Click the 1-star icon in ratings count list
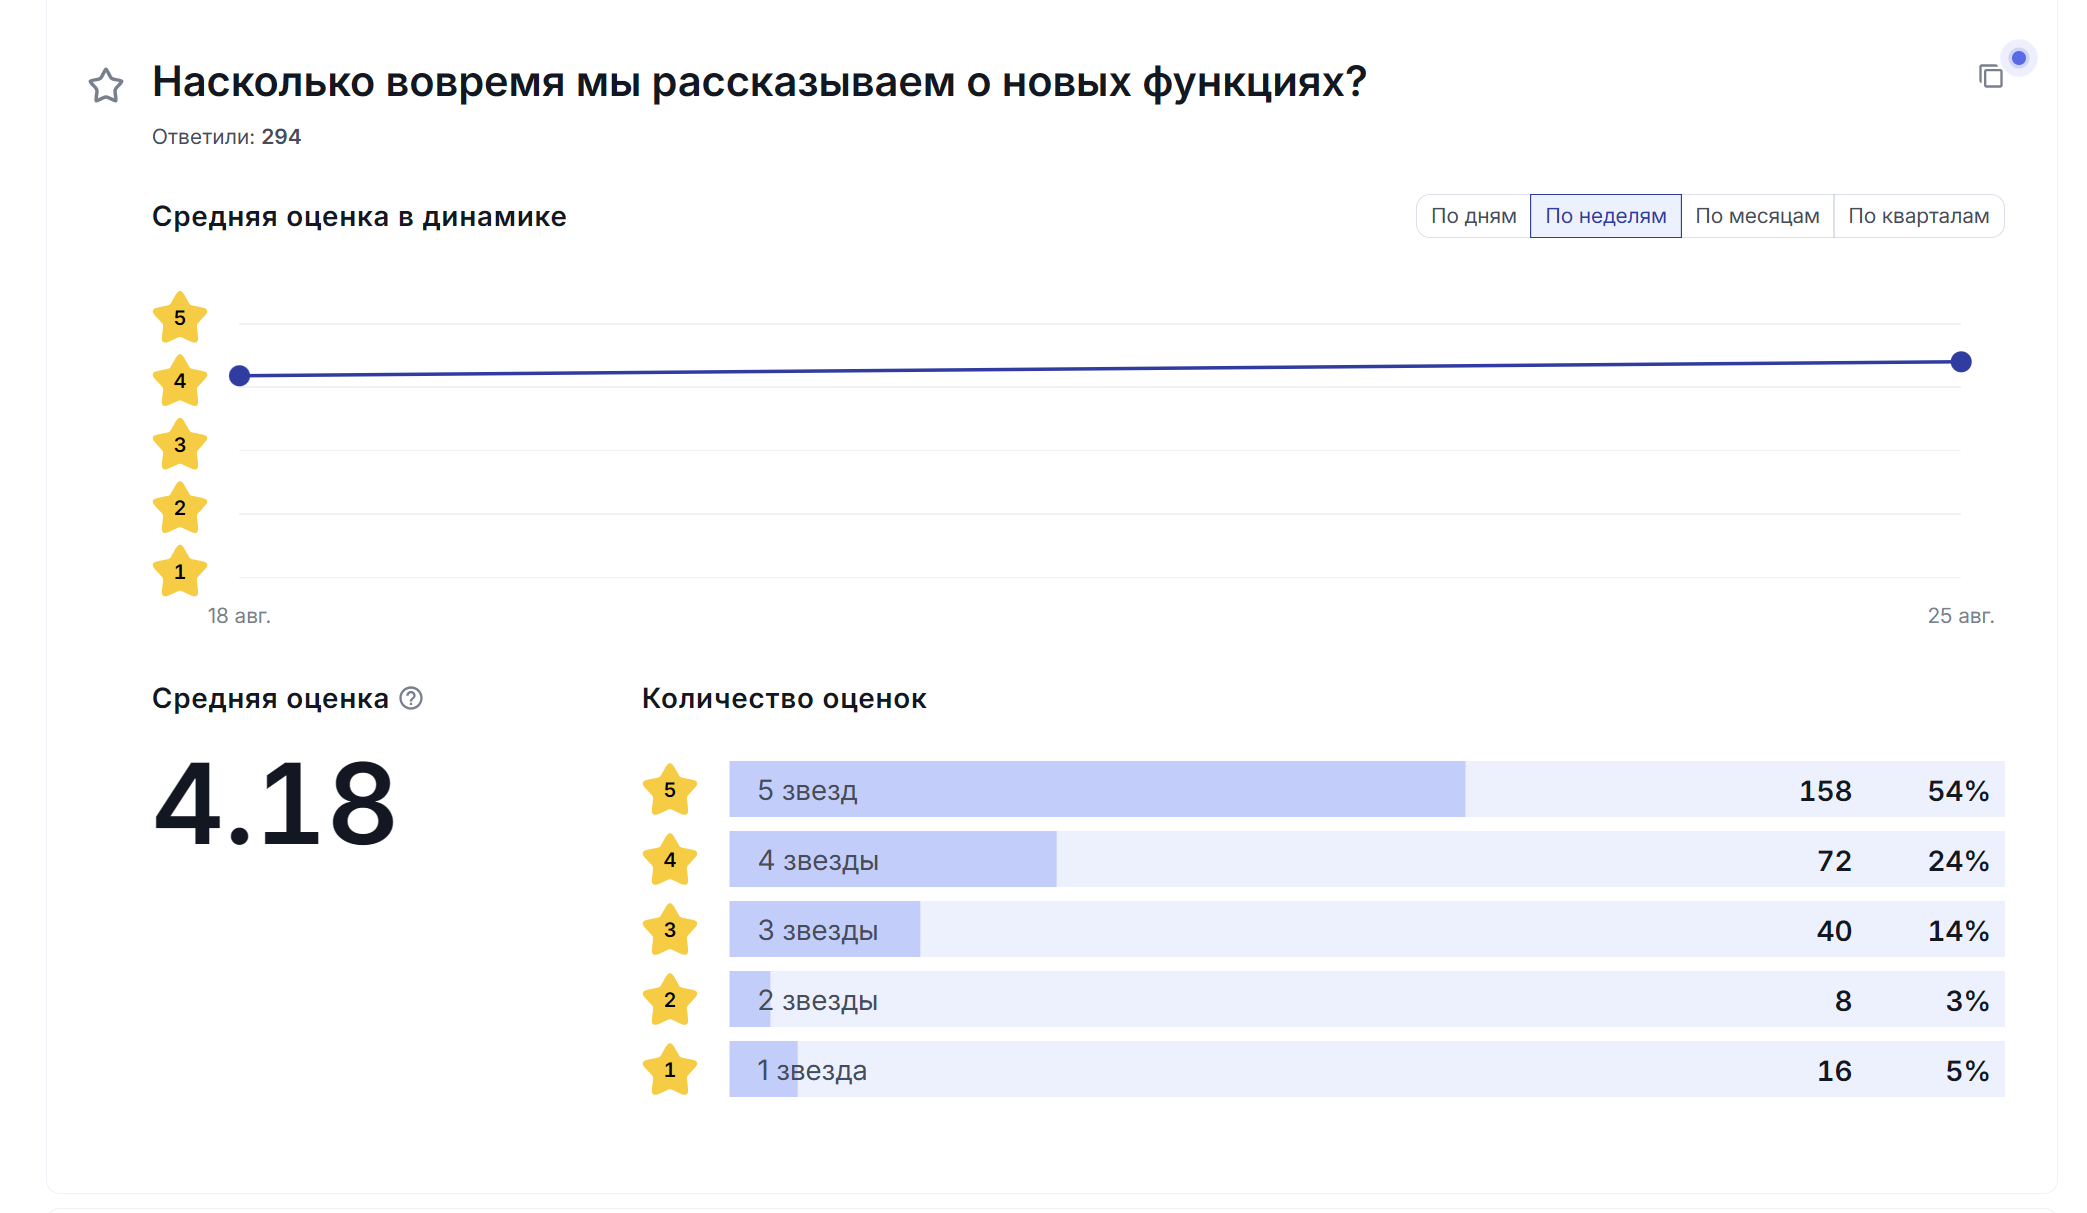Screen dimensions: 2087x1213 [x=670, y=1070]
